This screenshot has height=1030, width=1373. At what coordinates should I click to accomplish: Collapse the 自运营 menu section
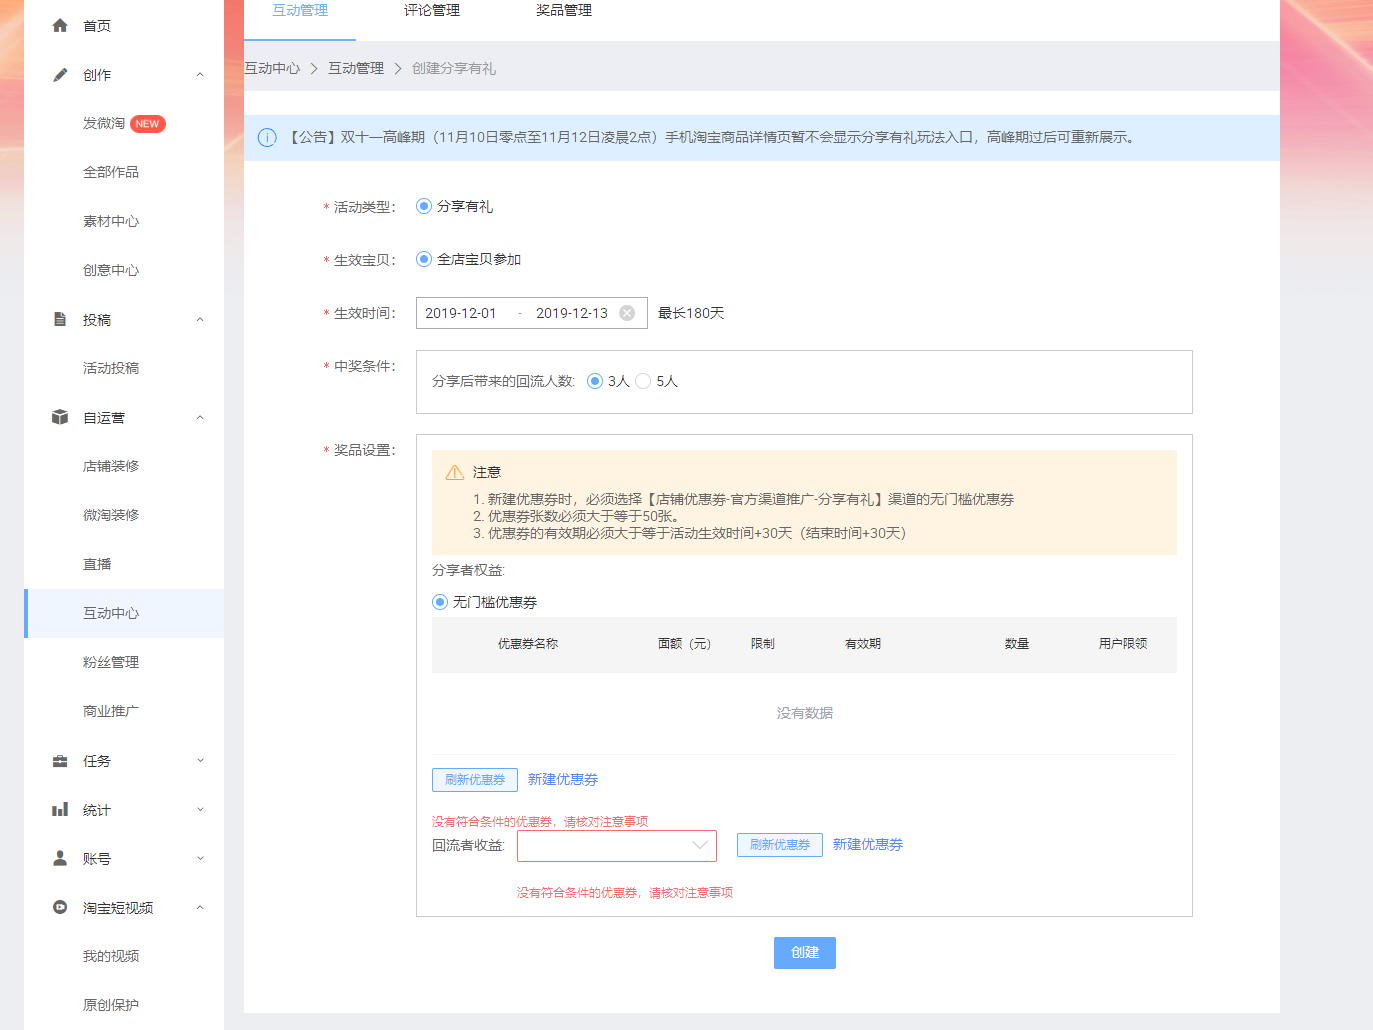[x=200, y=418]
